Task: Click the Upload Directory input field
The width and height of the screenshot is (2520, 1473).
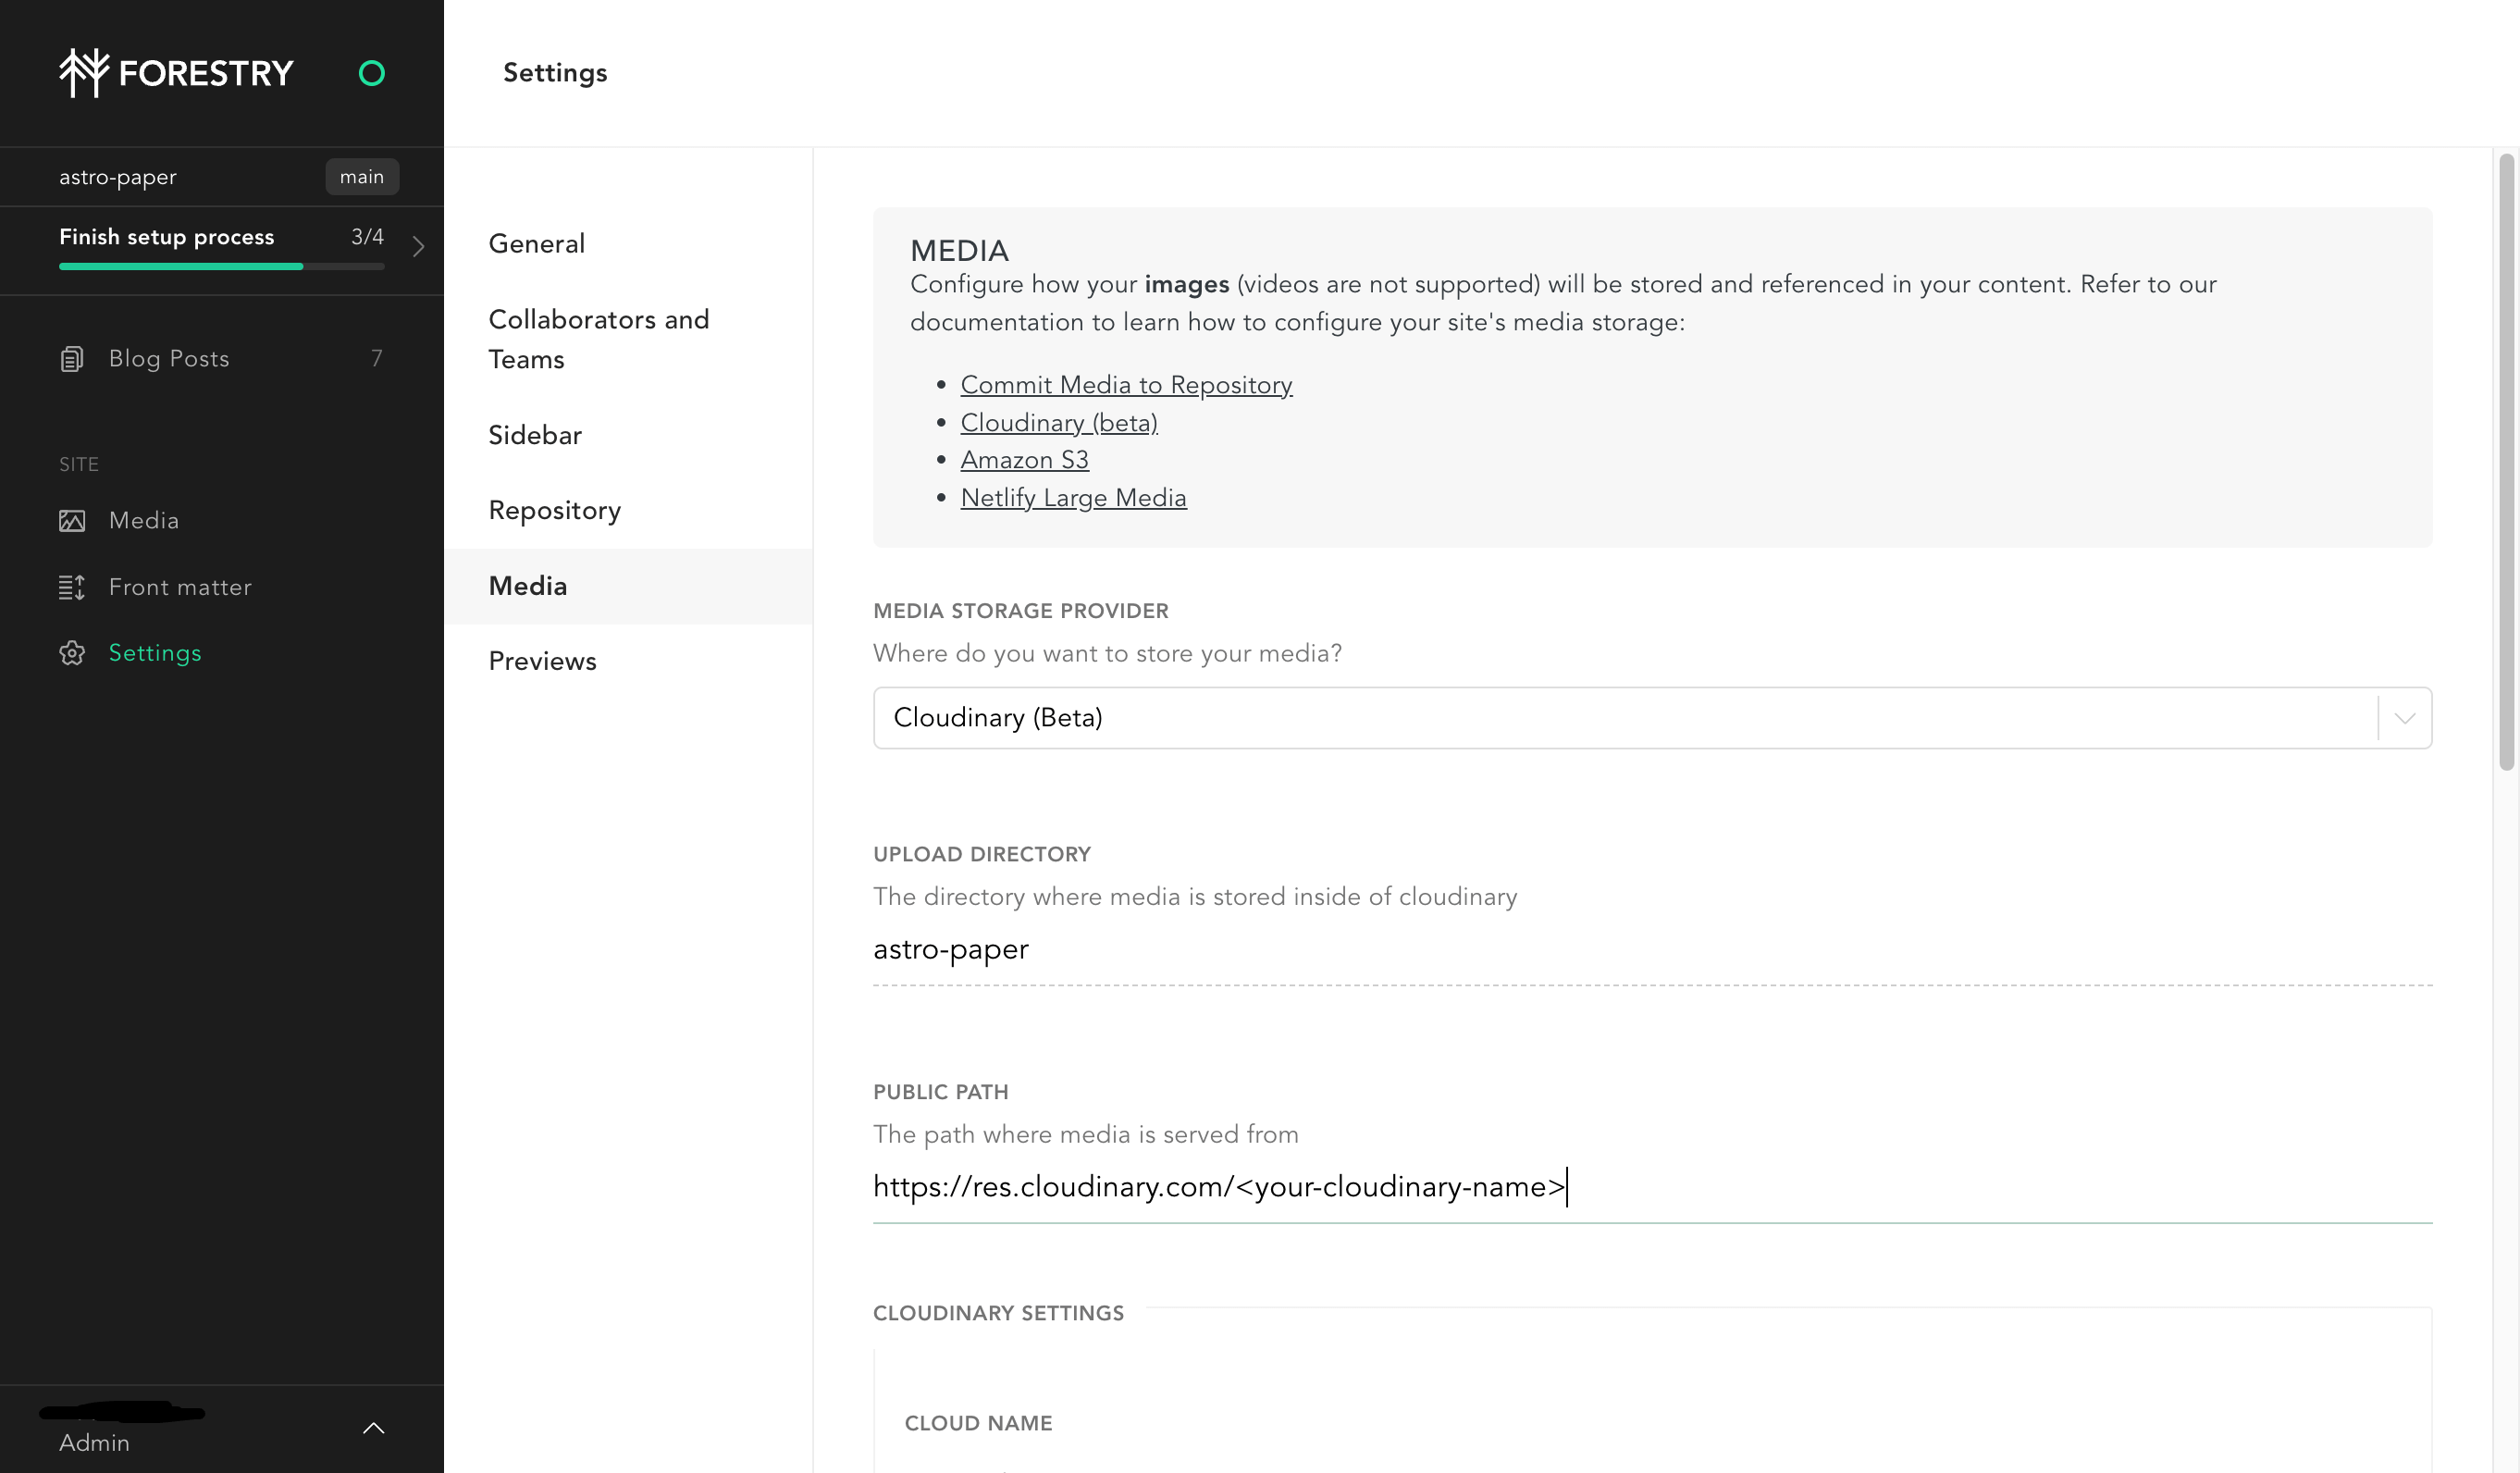Action: 1652,948
